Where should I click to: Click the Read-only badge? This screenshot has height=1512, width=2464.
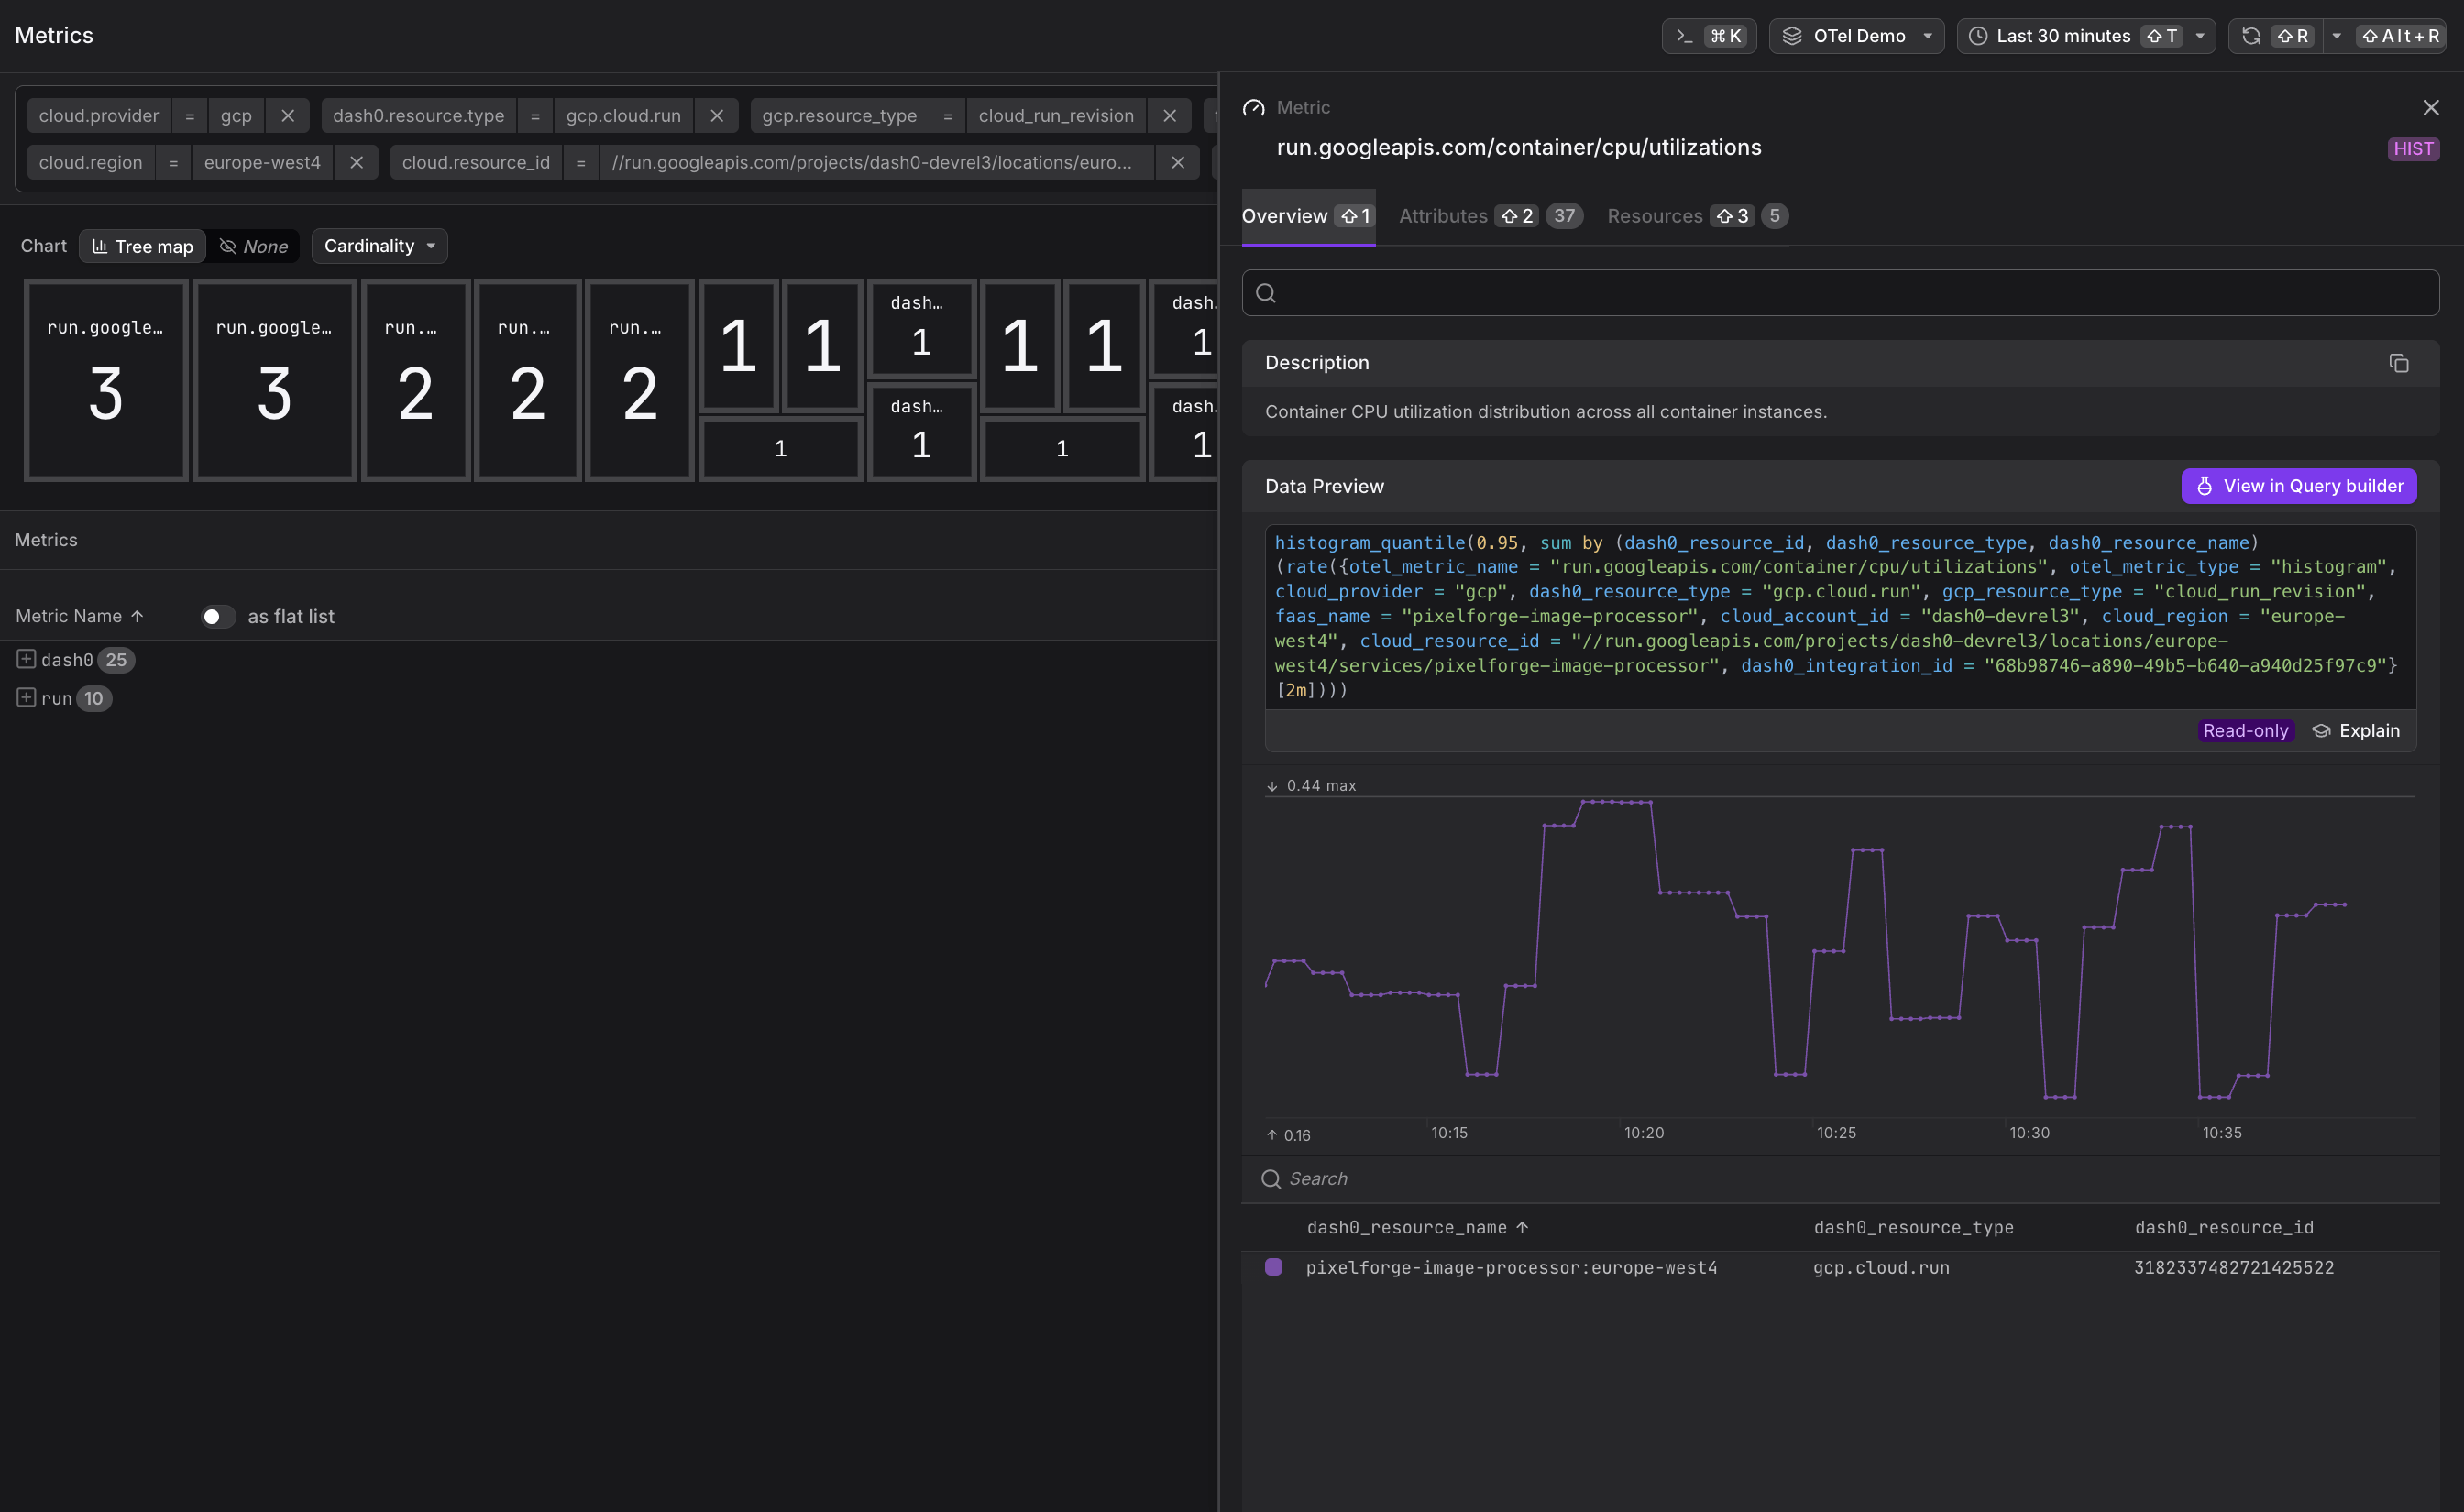[2245, 731]
